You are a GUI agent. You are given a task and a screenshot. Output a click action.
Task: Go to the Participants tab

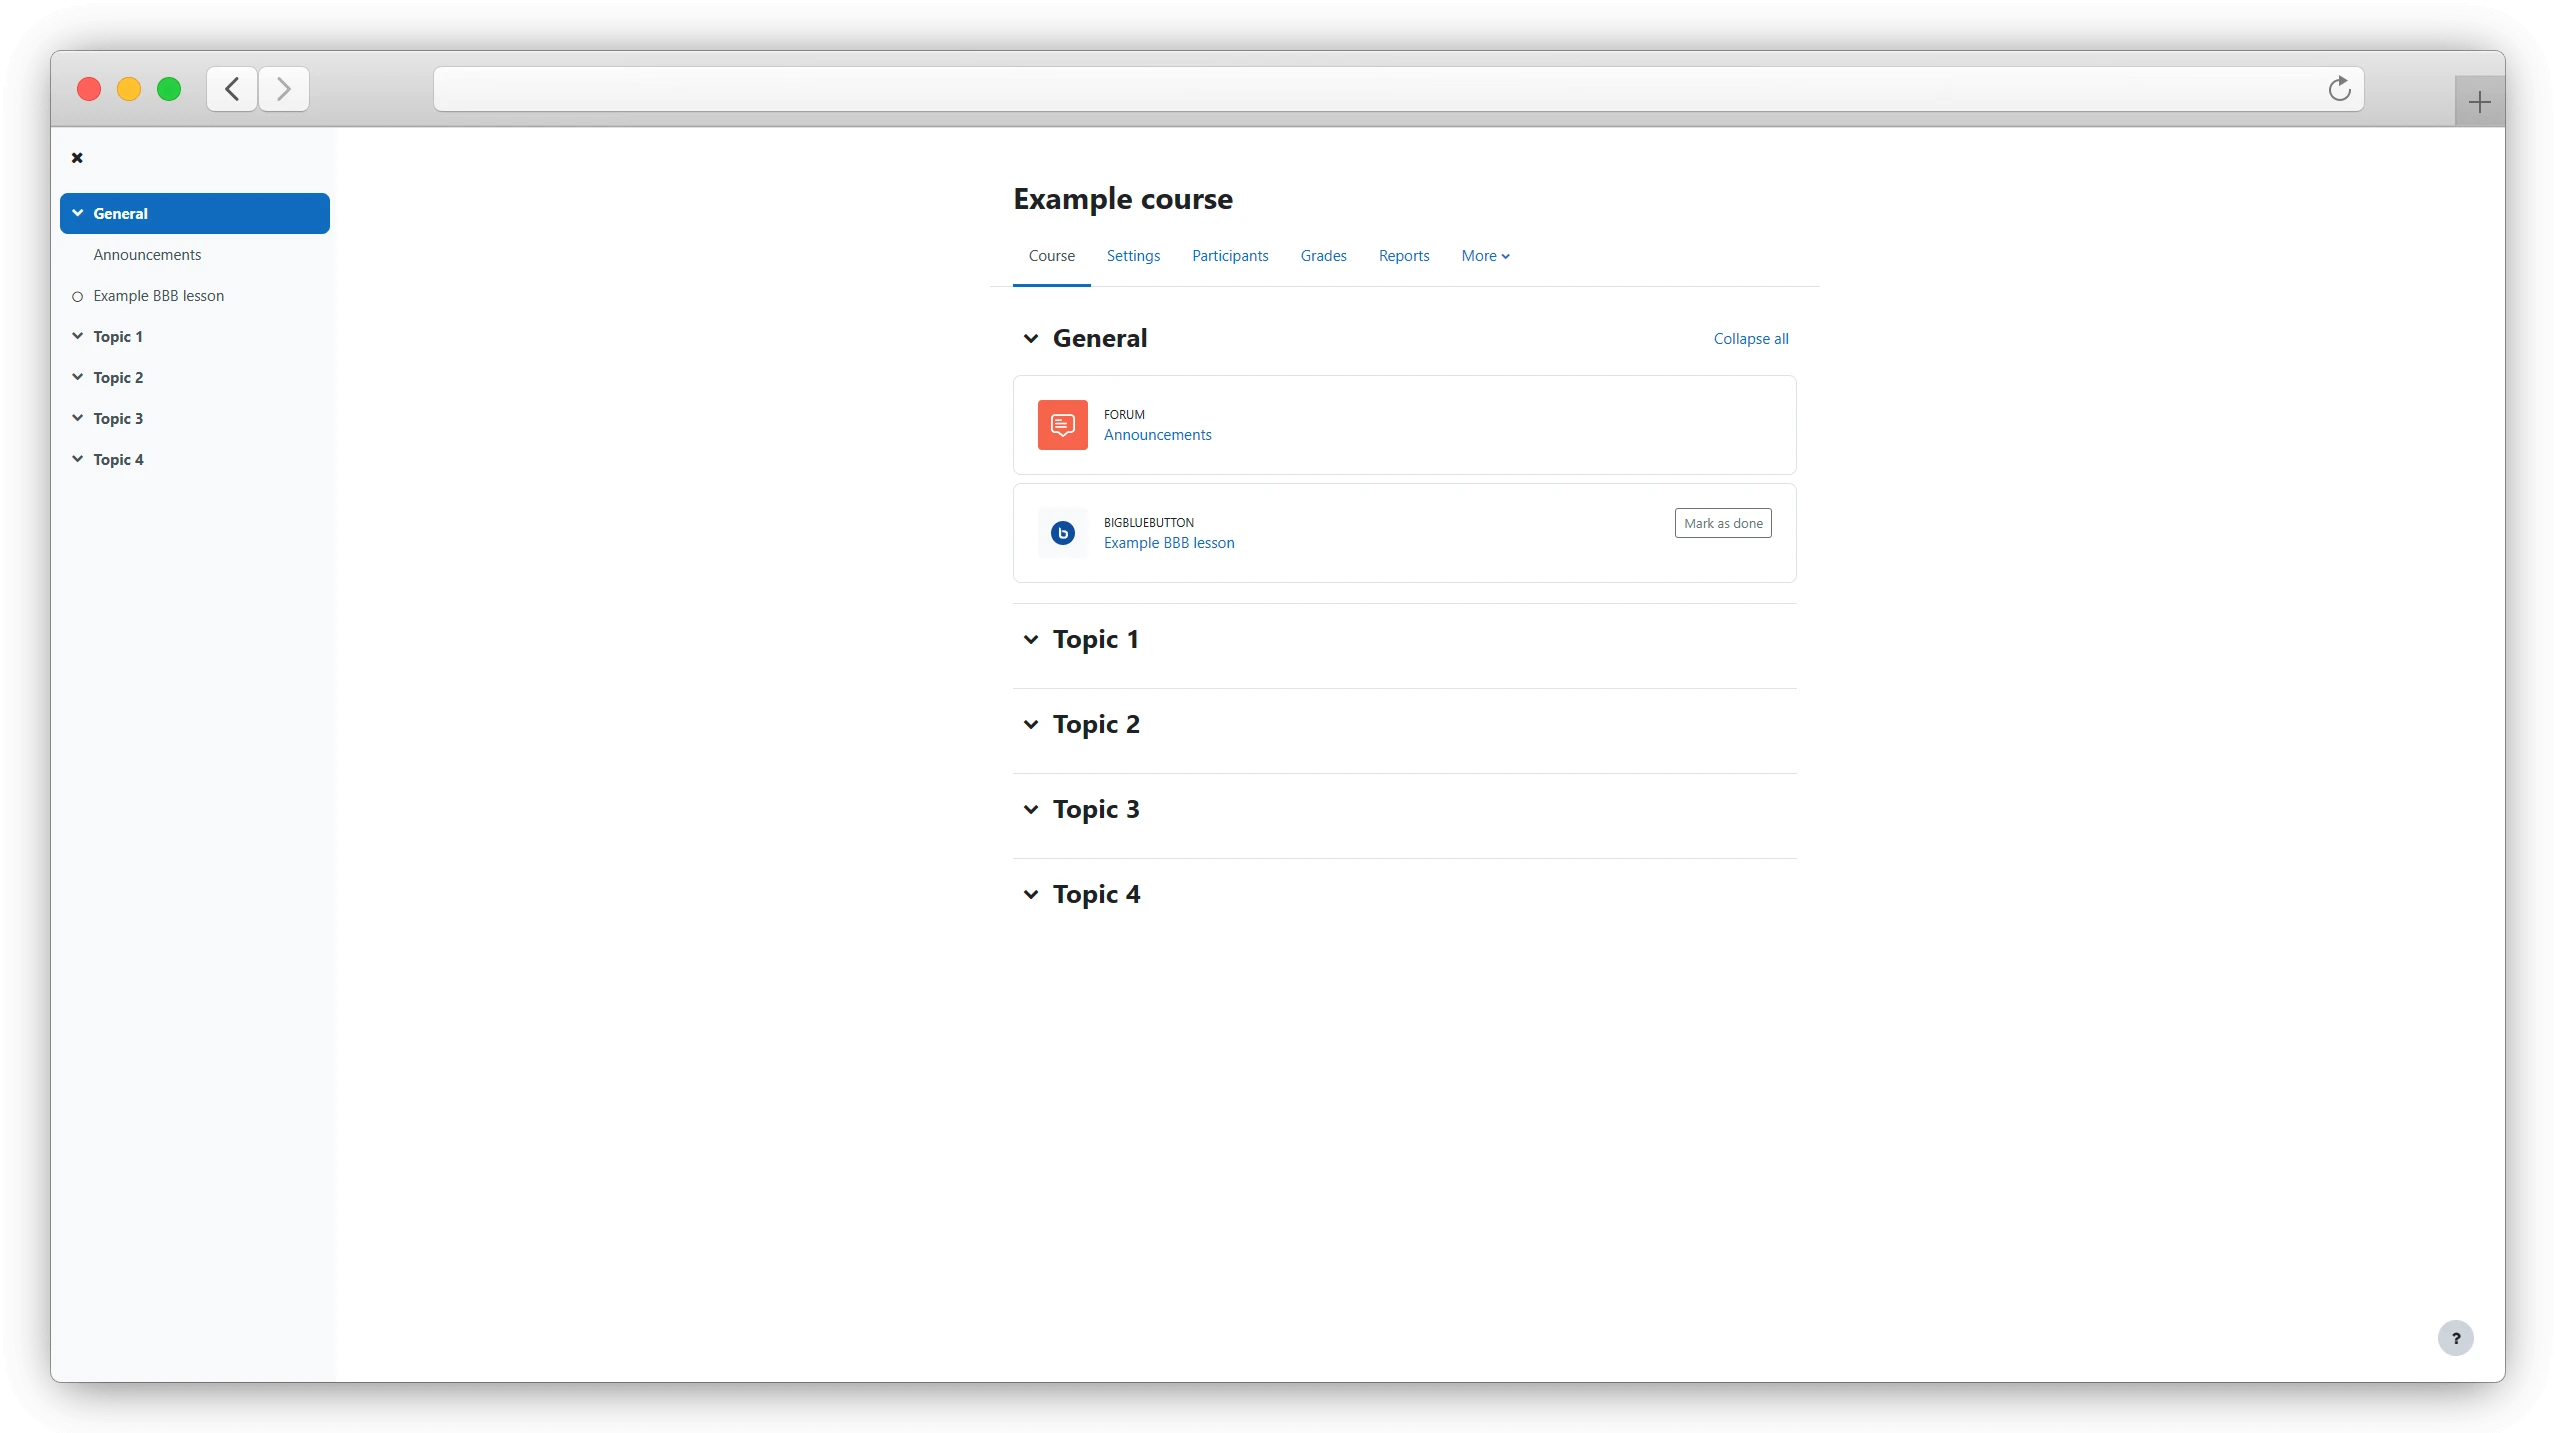click(x=1229, y=256)
